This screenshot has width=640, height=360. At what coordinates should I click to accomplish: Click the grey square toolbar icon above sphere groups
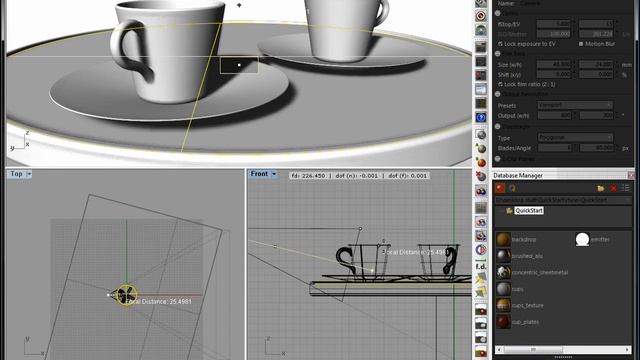(481, 208)
